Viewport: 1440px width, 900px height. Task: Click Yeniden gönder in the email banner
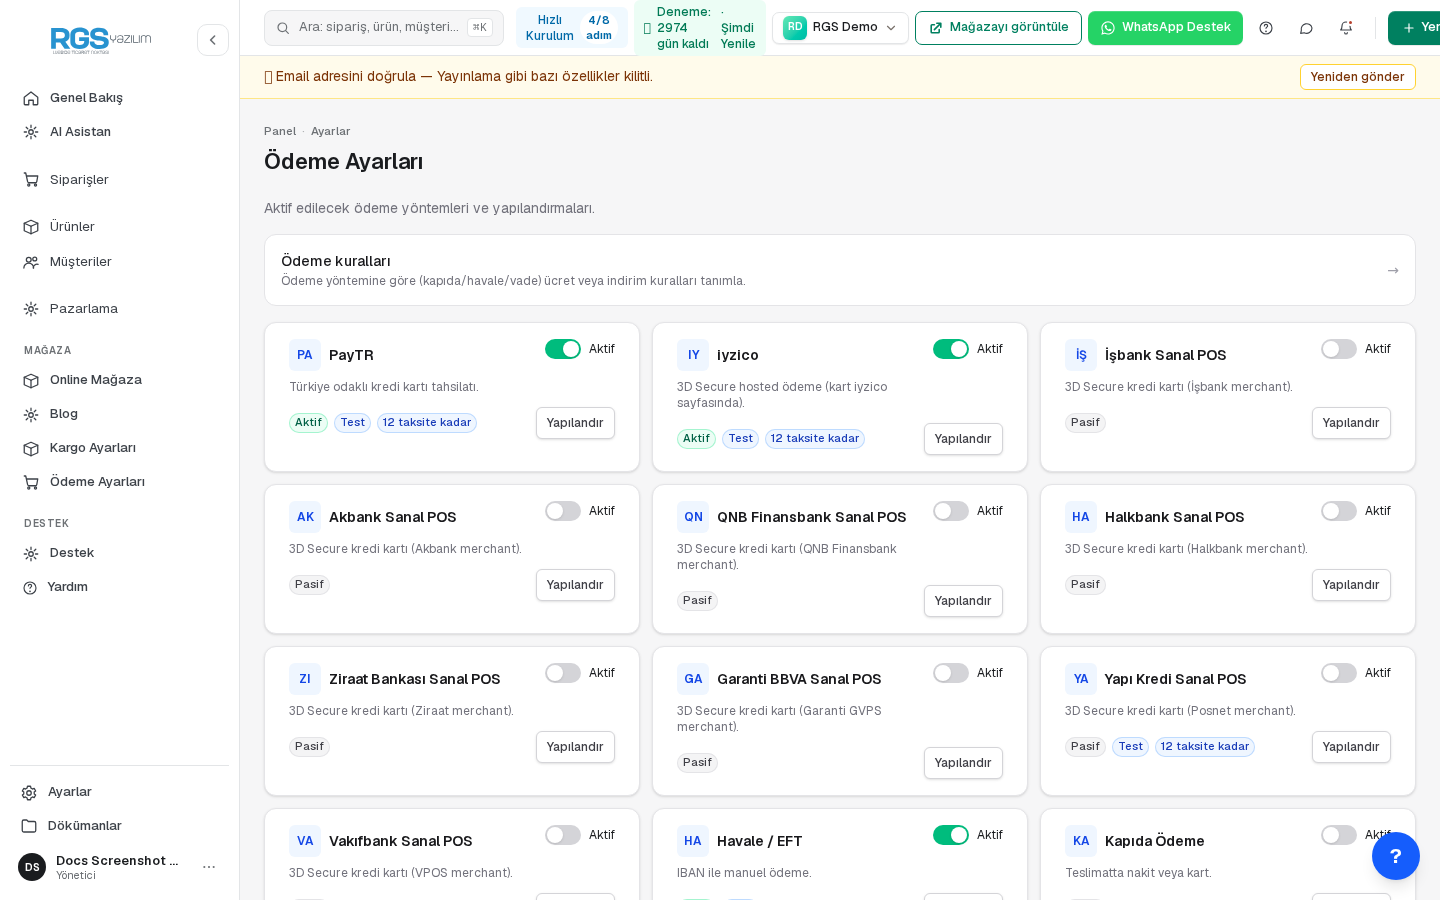click(x=1357, y=77)
